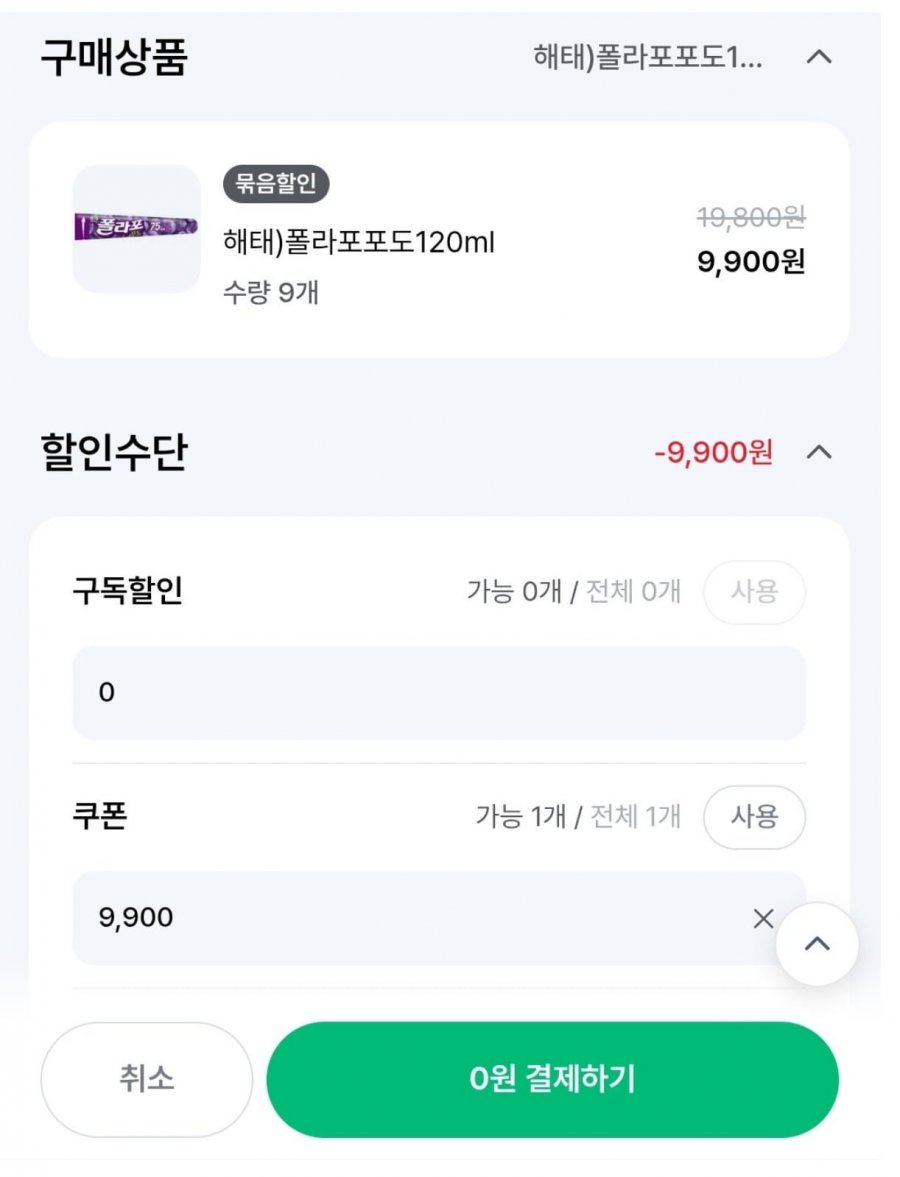900x1177 pixels.
Task: Focus the 구독할인 amount field showing 0
Action: (439, 693)
